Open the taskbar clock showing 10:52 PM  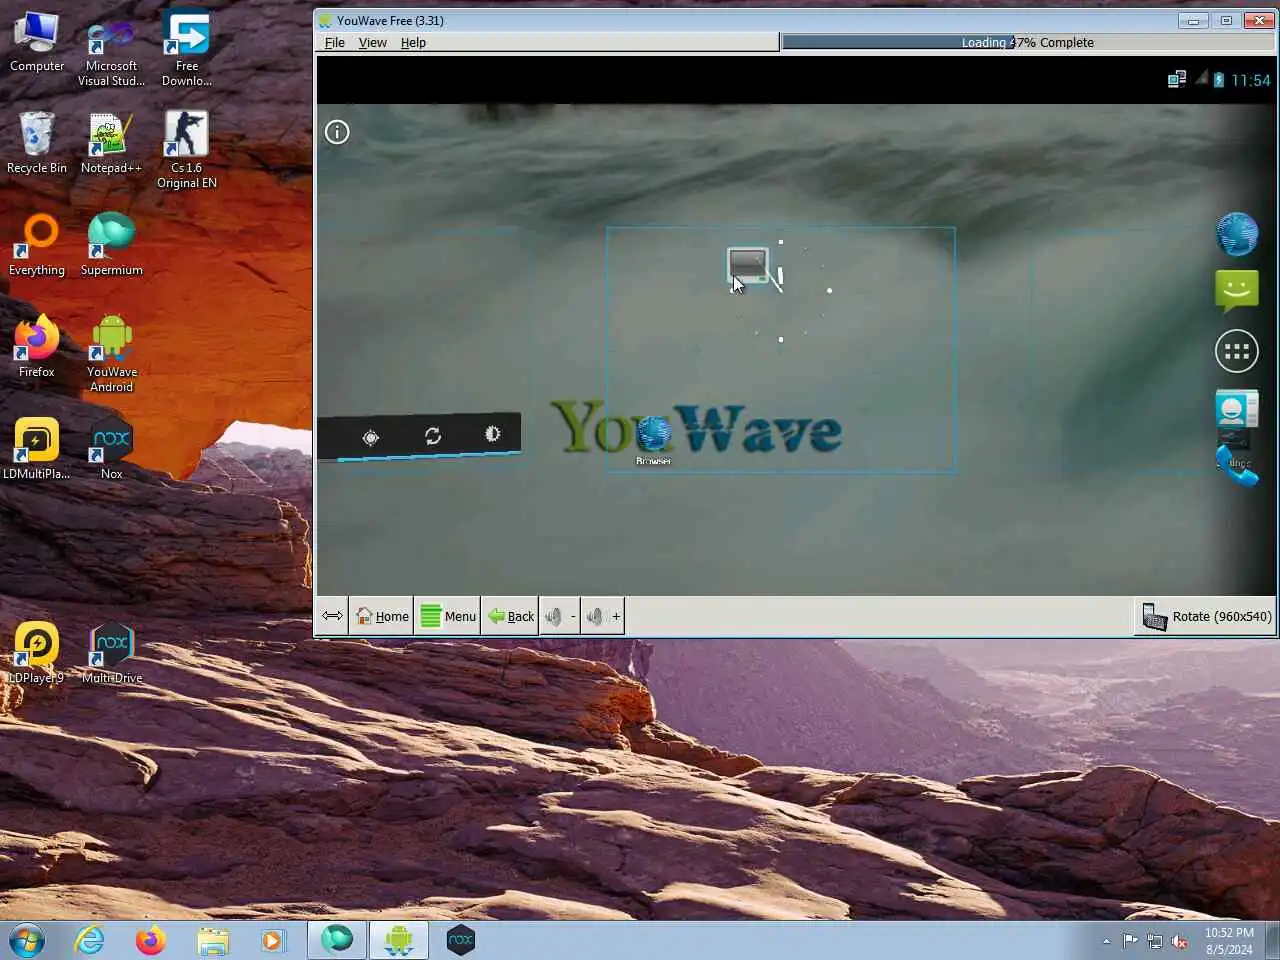1229,941
